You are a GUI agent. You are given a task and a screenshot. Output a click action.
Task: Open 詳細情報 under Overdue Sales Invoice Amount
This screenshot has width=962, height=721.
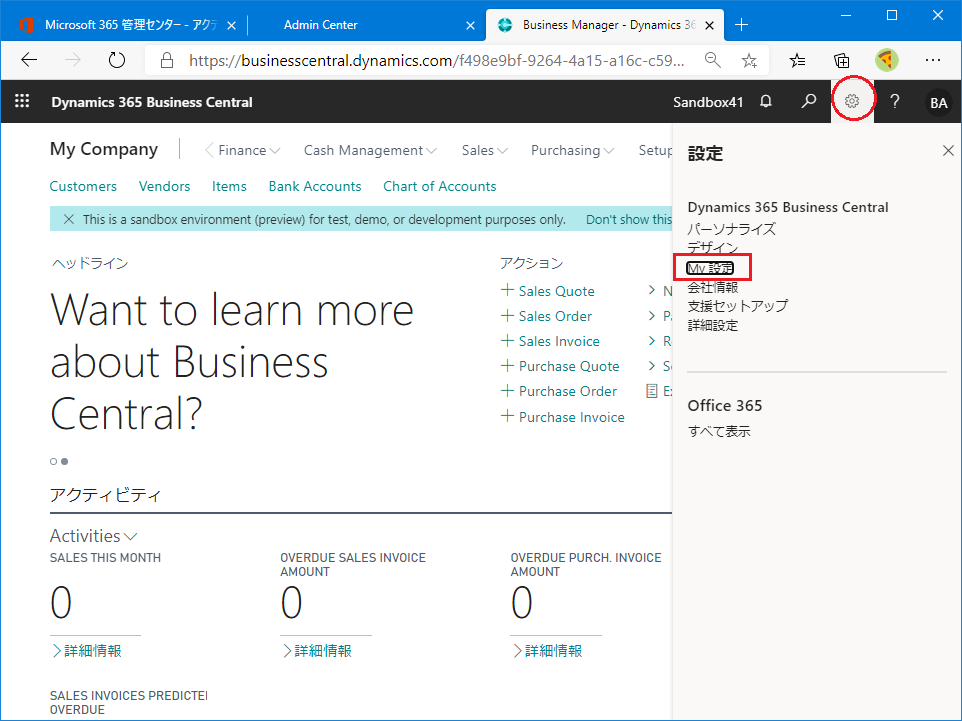click(317, 650)
